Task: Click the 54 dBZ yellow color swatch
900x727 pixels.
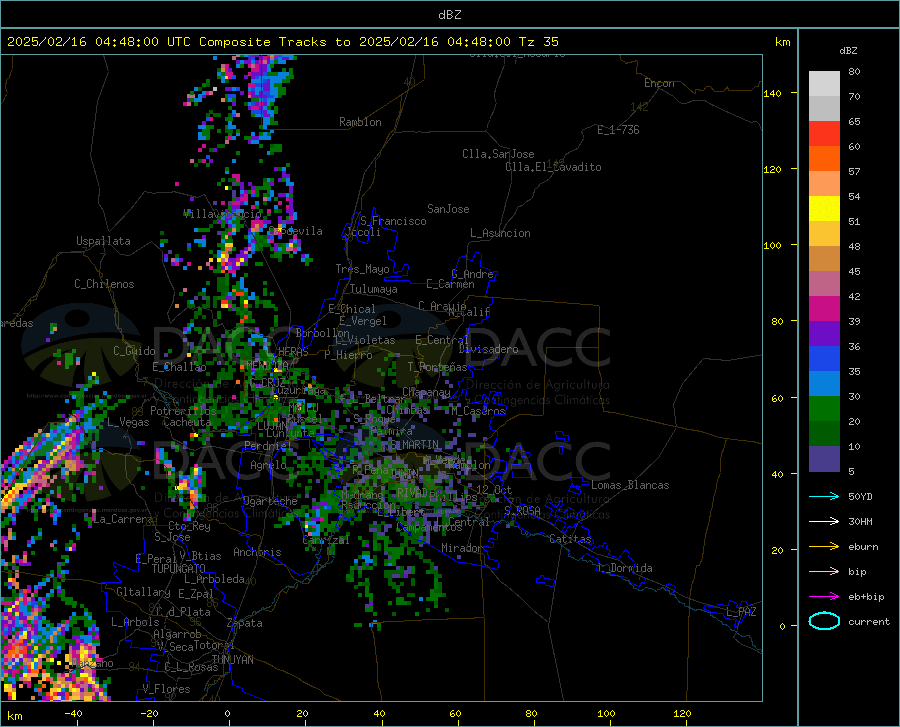Action: point(824,208)
